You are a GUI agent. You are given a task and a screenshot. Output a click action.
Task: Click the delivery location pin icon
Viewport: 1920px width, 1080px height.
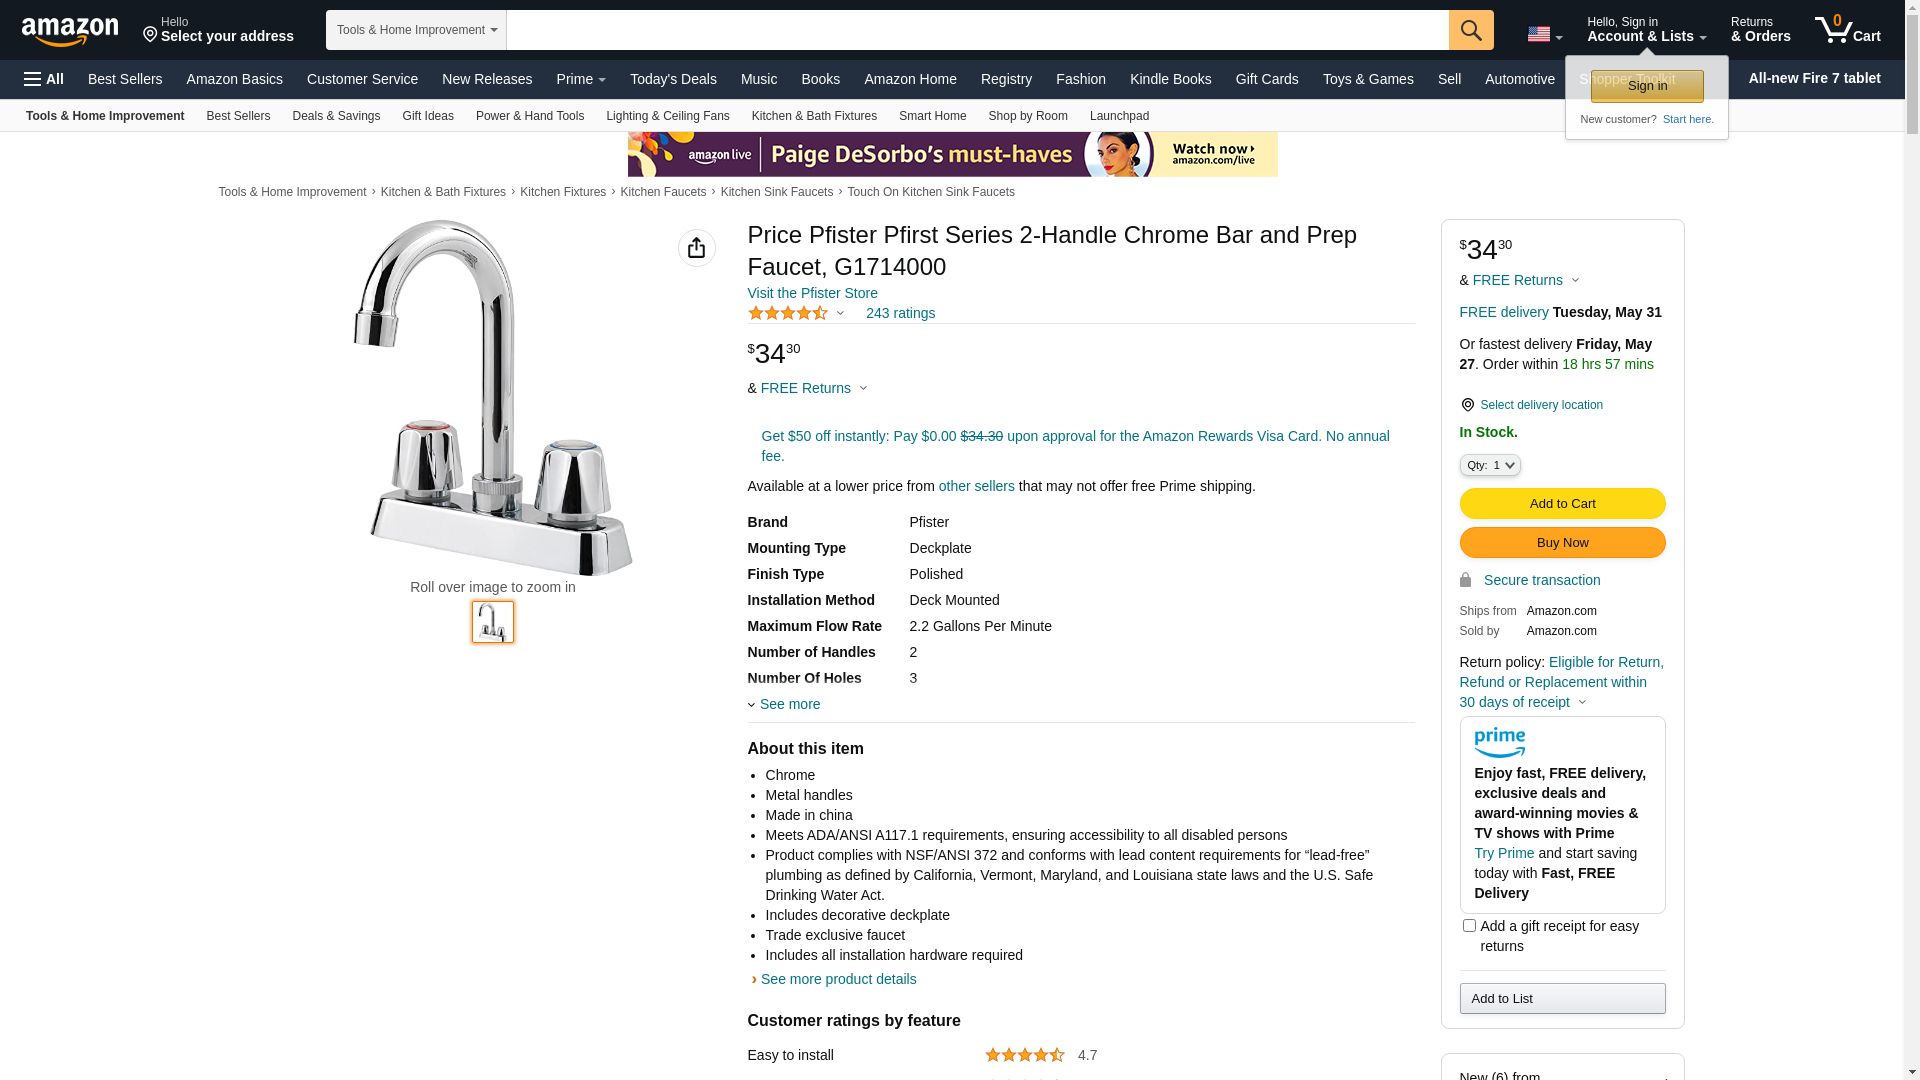tap(1467, 405)
